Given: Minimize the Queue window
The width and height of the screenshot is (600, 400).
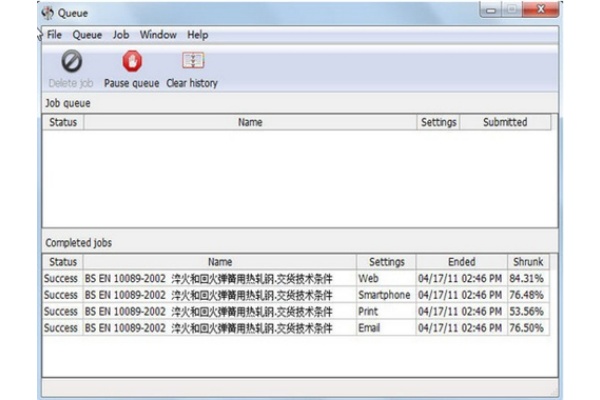Looking at the screenshot, I should point(491,10).
